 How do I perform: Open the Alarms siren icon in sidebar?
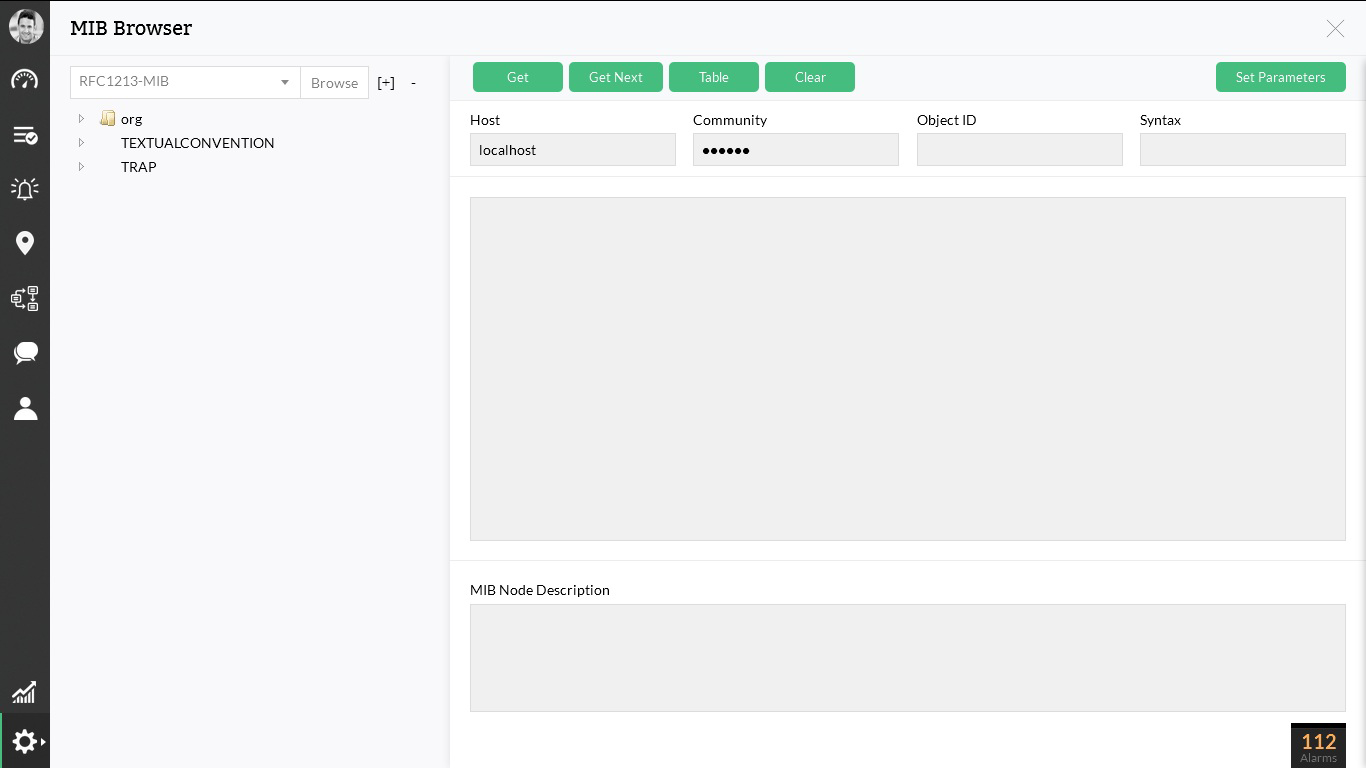coord(25,188)
